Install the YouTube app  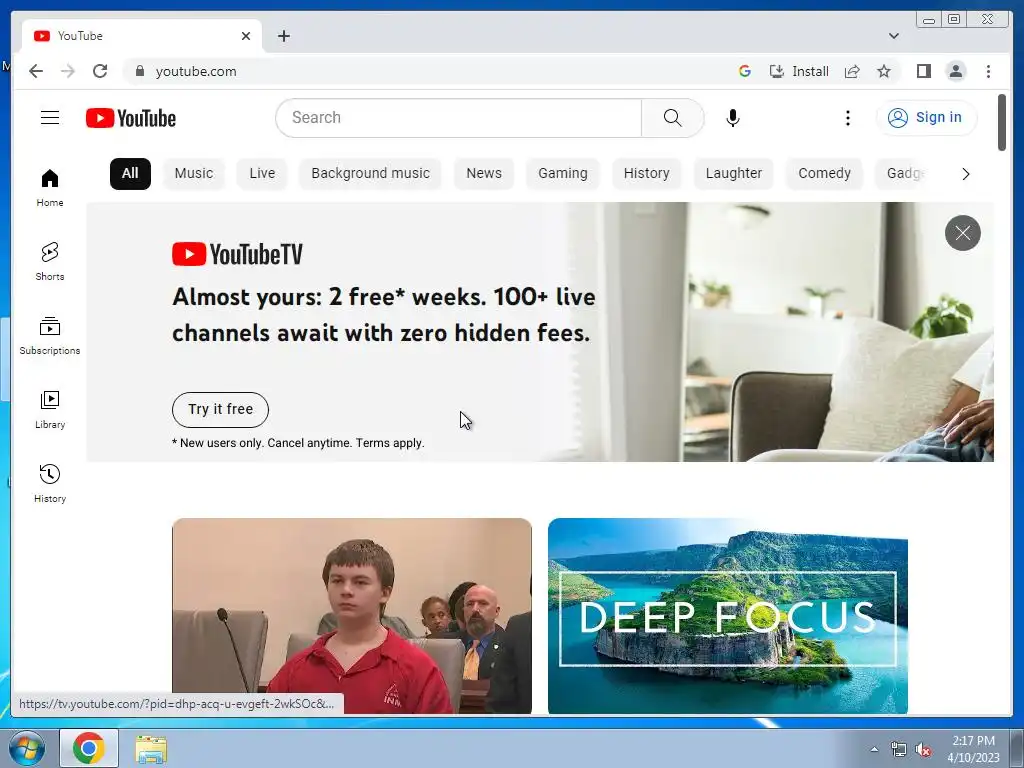pos(799,71)
